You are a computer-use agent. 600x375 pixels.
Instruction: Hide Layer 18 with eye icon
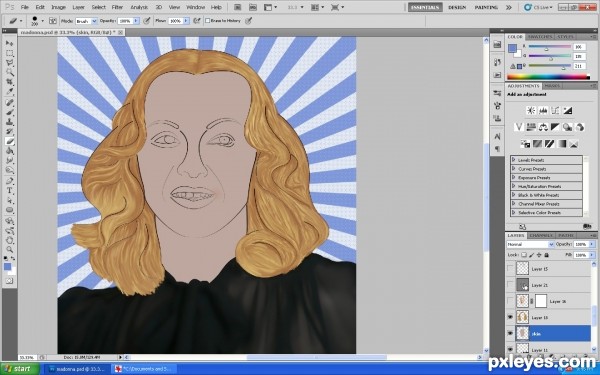pyautogui.click(x=510, y=317)
